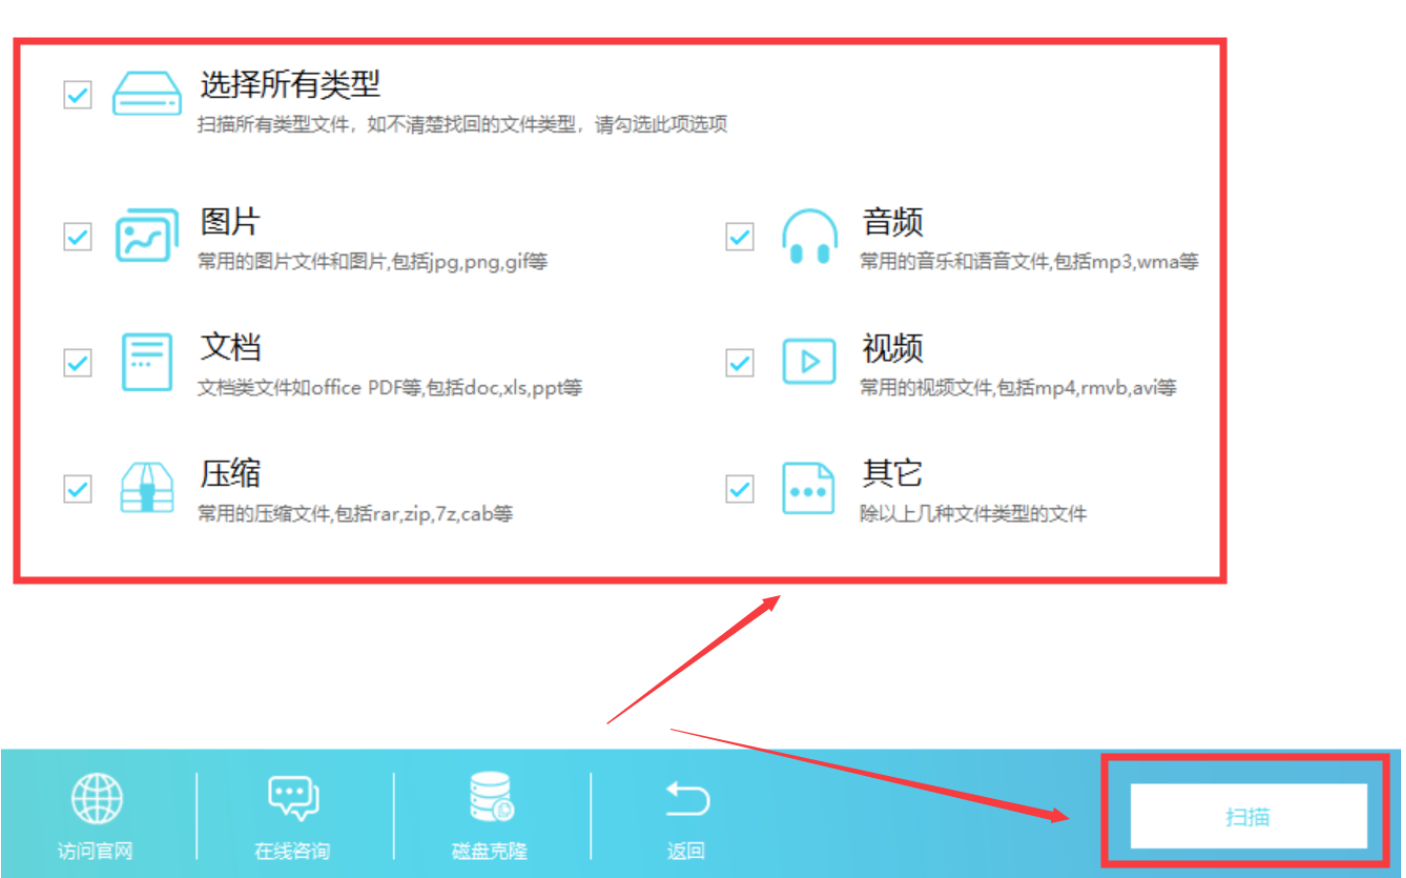Click the video (视频) play icon
The width and height of the screenshot is (1406, 878).
[809, 362]
